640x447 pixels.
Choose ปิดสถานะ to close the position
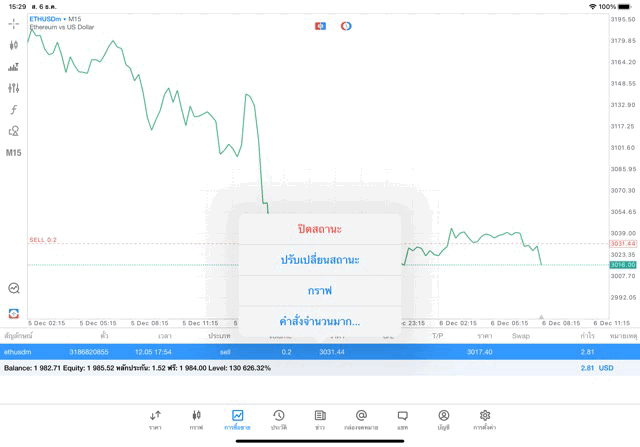[320, 229]
